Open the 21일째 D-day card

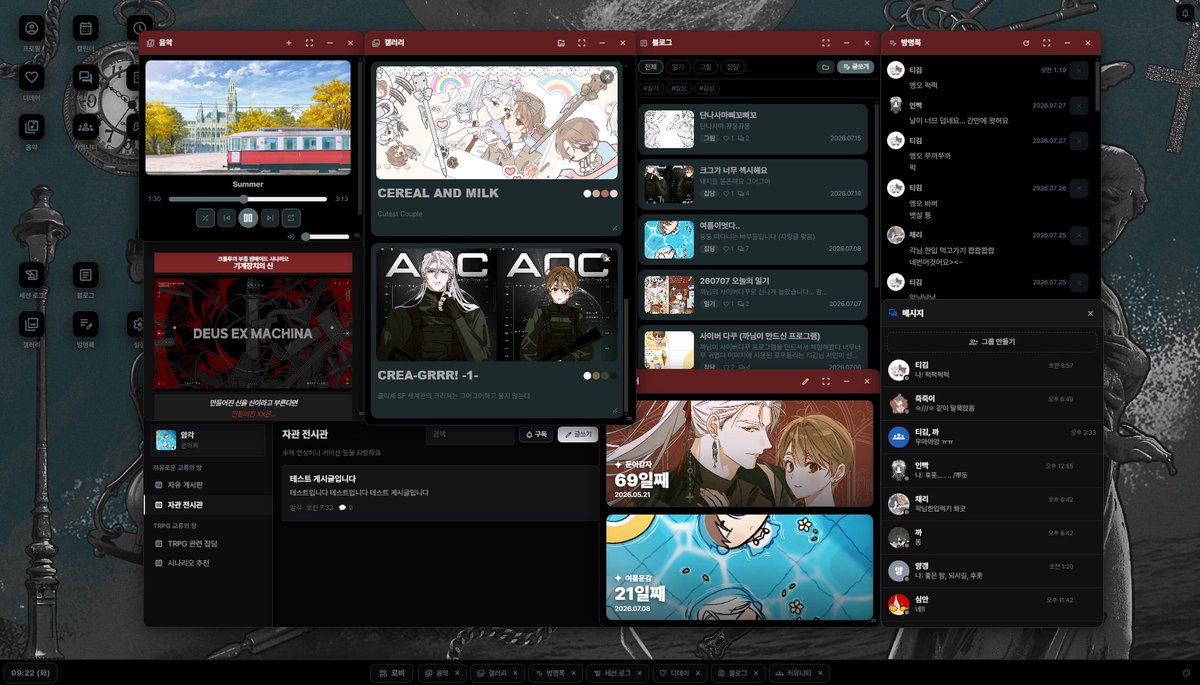(739, 567)
